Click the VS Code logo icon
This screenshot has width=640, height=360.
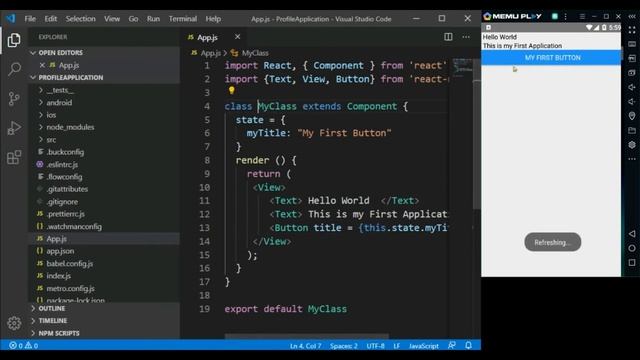[10, 18]
